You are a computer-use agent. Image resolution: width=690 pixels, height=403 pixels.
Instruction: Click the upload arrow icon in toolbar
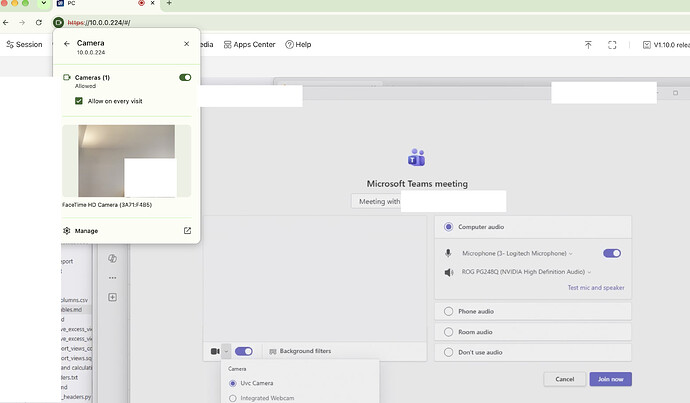tap(588, 45)
